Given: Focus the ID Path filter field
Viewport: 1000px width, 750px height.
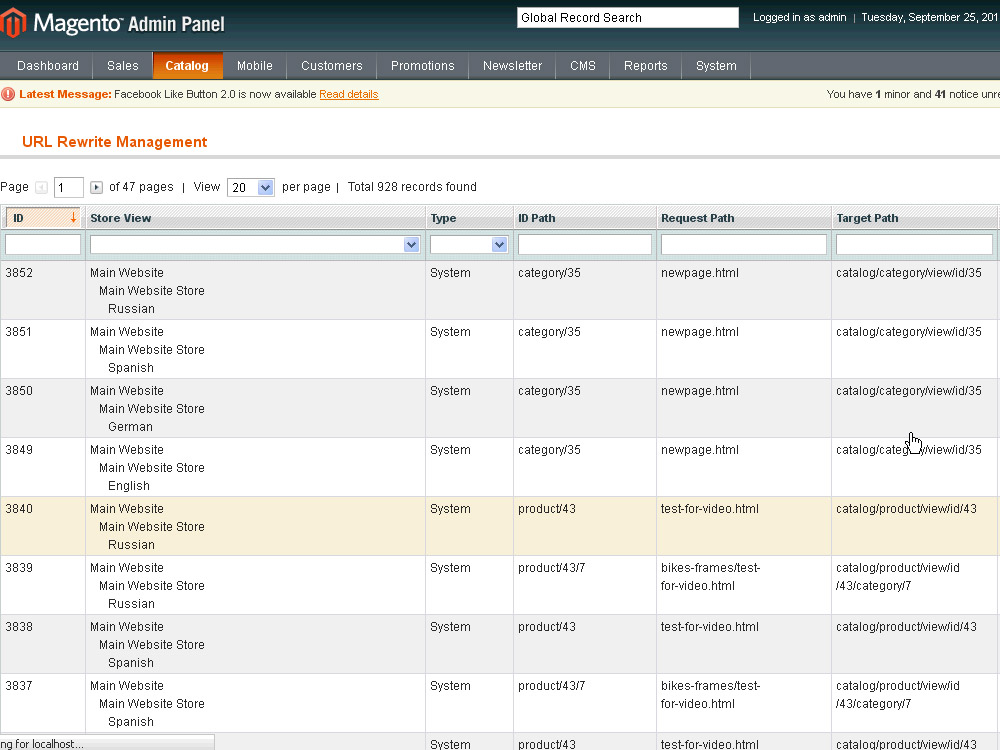Looking at the screenshot, I should pyautogui.click(x=584, y=244).
